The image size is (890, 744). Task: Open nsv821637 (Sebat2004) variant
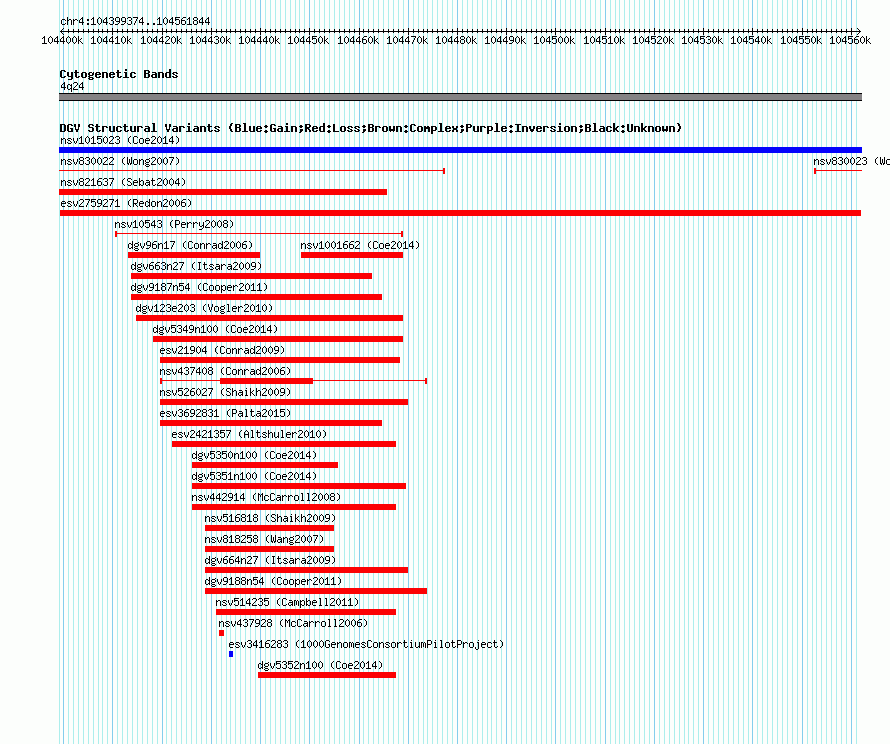[x=123, y=182]
